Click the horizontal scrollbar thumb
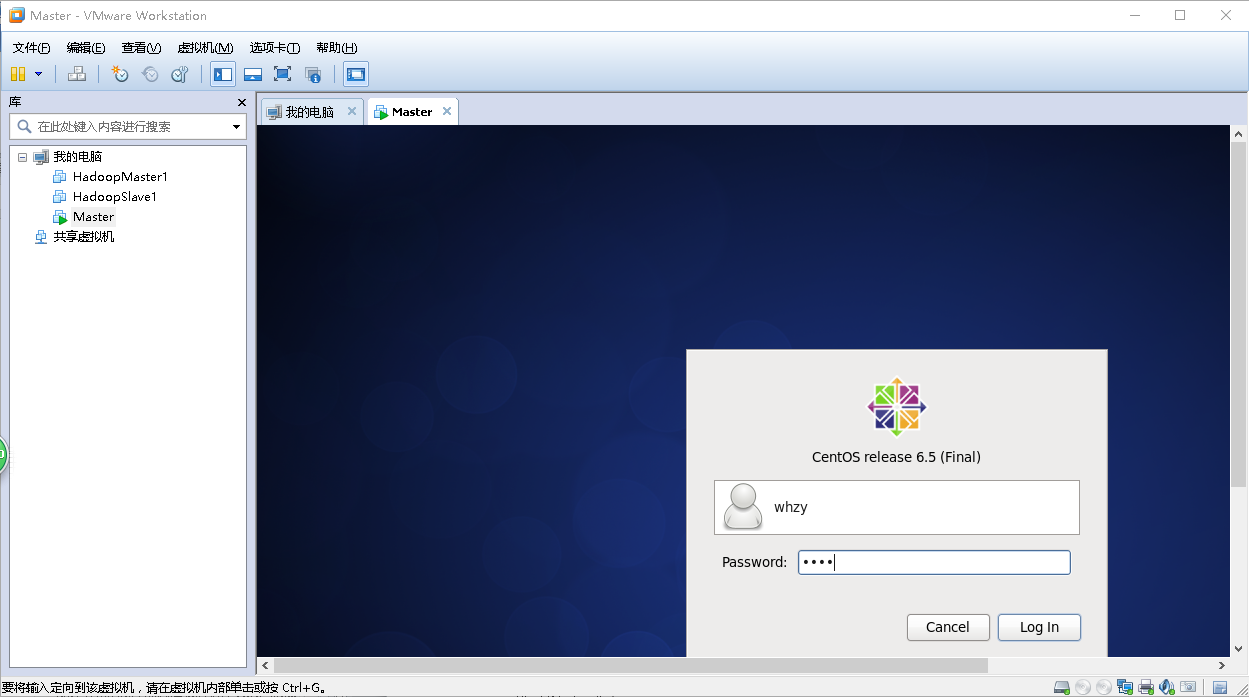Viewport: 1249px width, 697px height. click(630, 665)
